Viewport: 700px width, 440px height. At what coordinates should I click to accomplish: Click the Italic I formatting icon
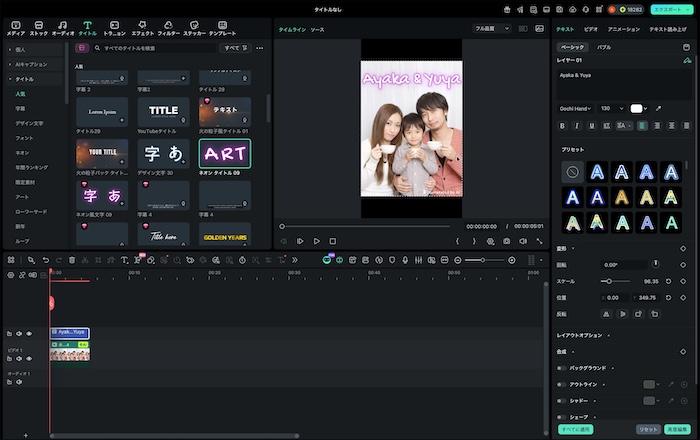(x=577, y=126)
